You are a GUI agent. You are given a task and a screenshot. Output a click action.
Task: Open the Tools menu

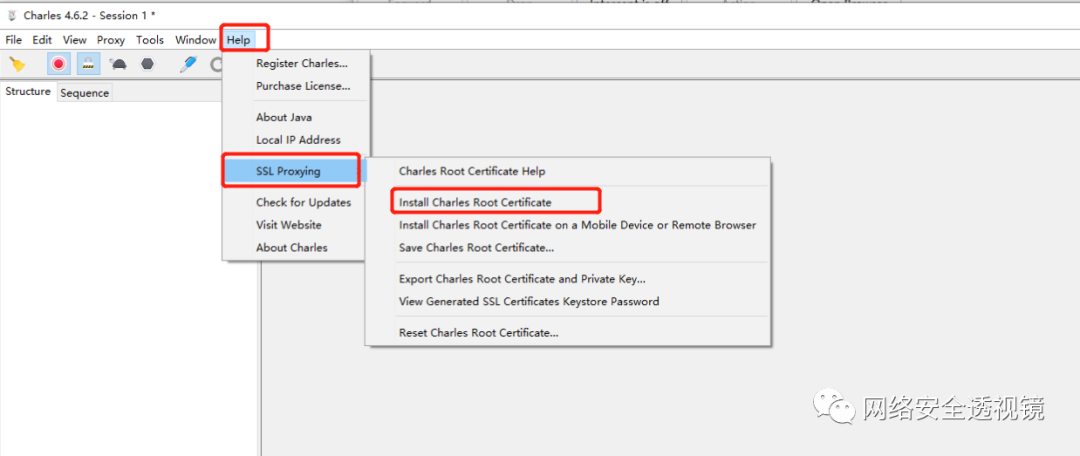coord(150,40)
